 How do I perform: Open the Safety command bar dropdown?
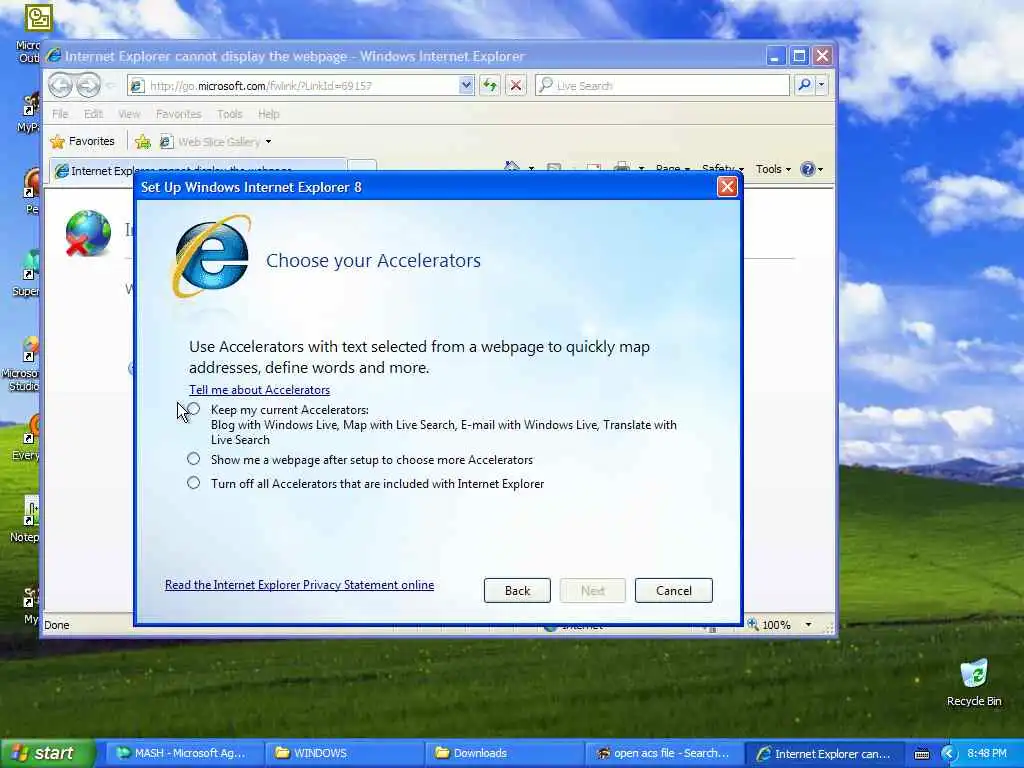[x=722, y=169]
